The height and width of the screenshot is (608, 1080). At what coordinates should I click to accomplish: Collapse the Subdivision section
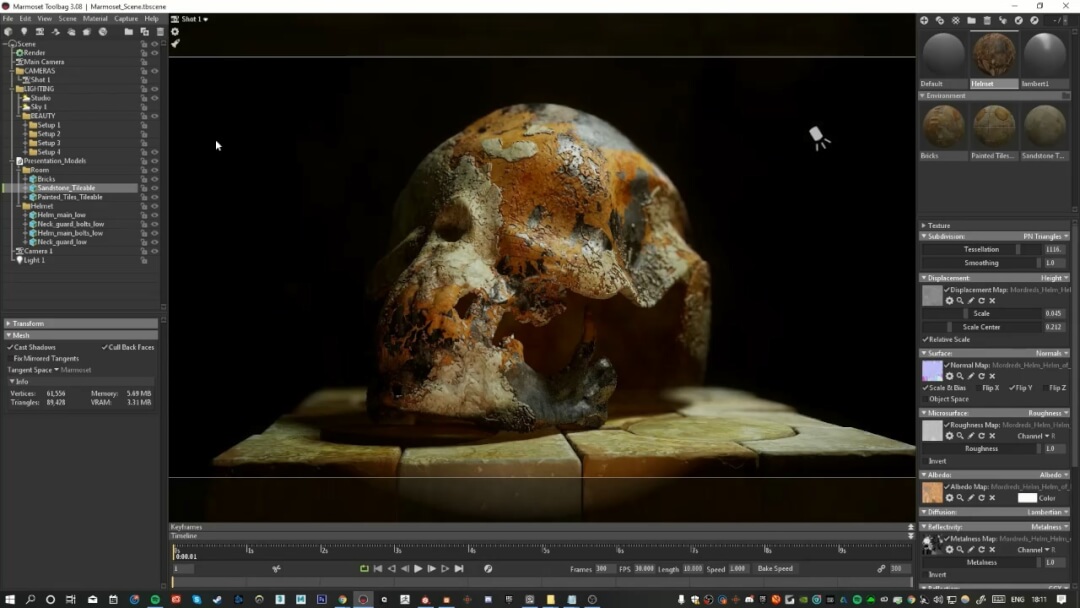[924, 237]
